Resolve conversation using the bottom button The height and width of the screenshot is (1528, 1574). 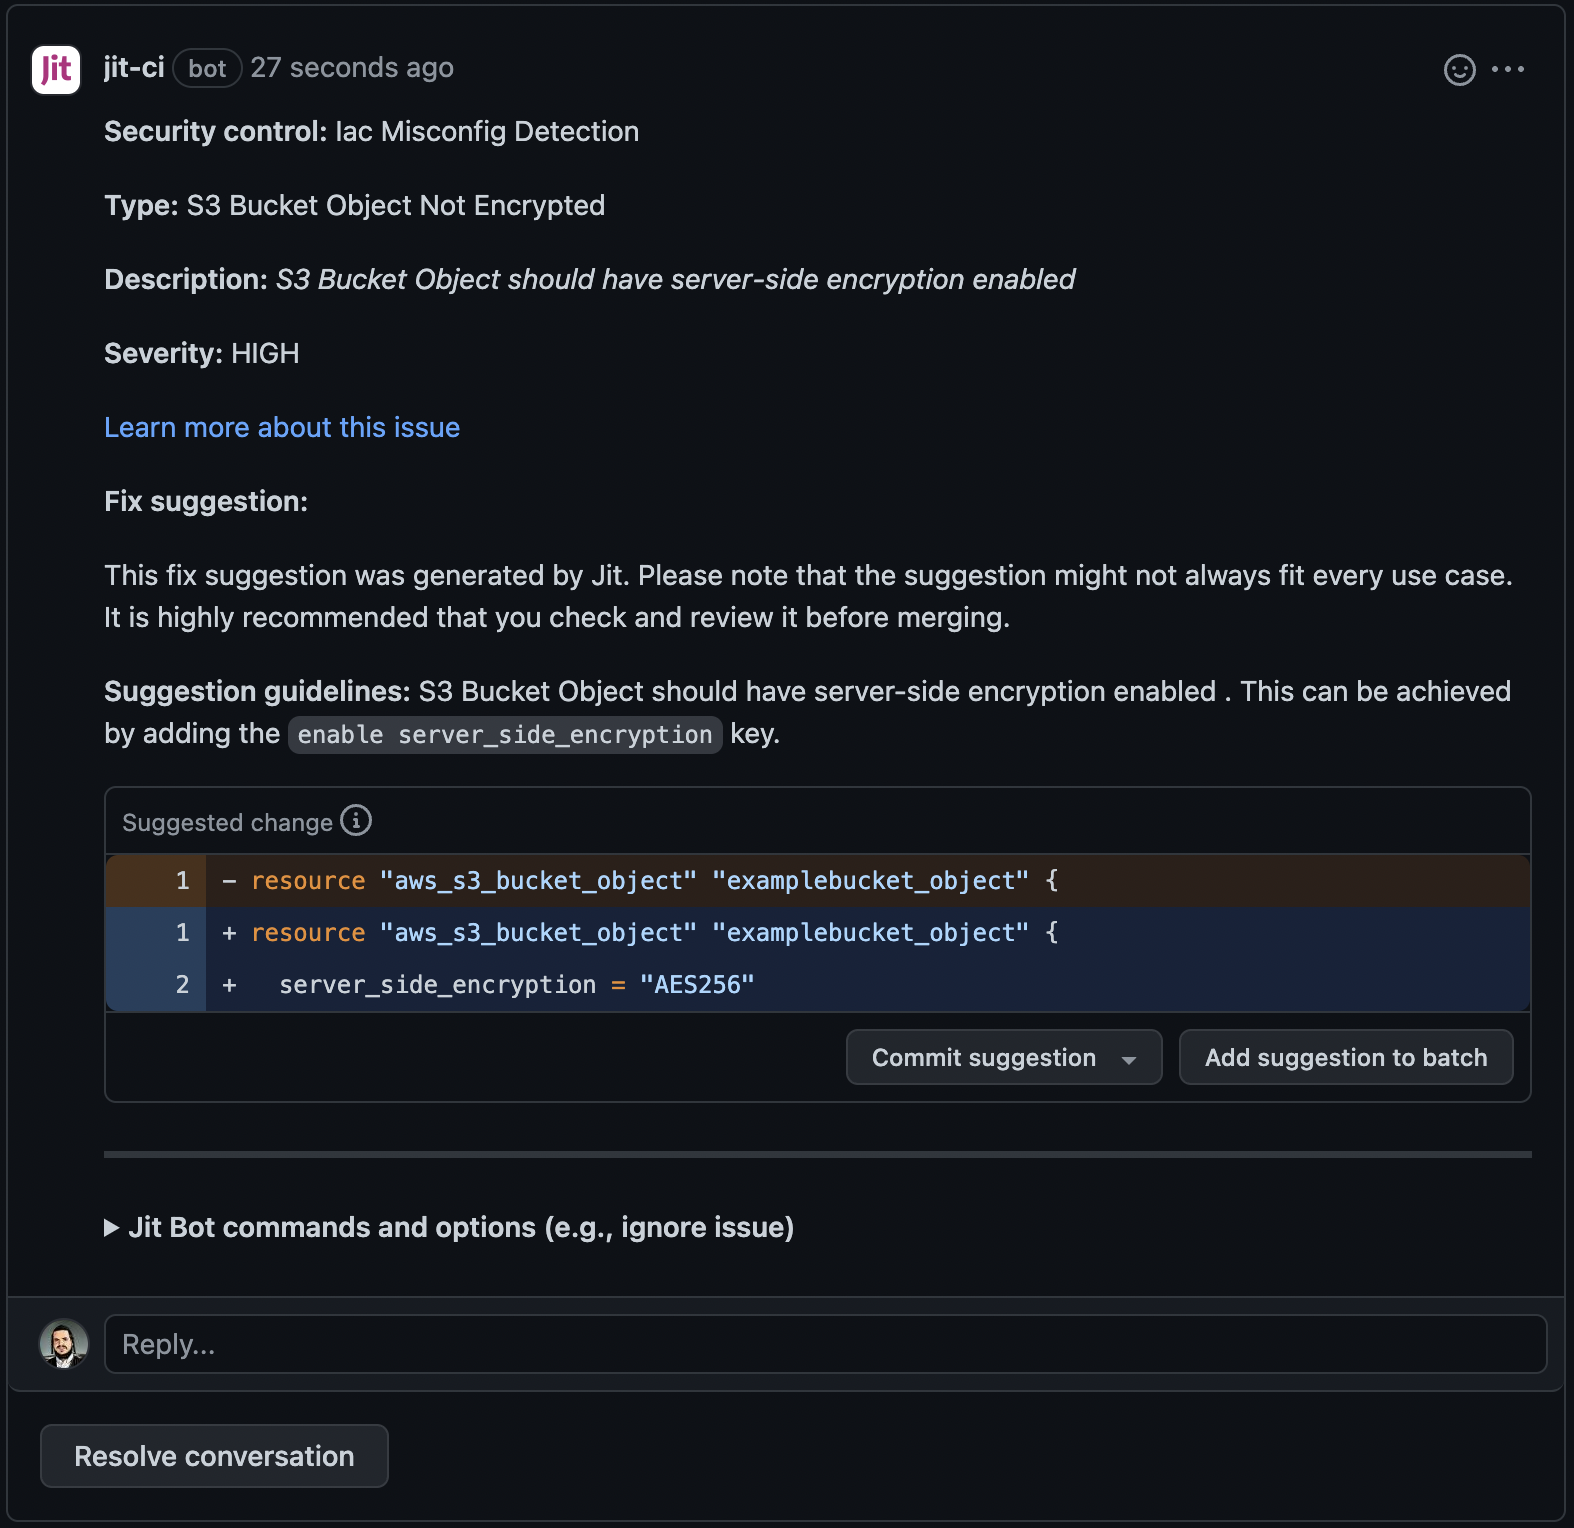214,1456
